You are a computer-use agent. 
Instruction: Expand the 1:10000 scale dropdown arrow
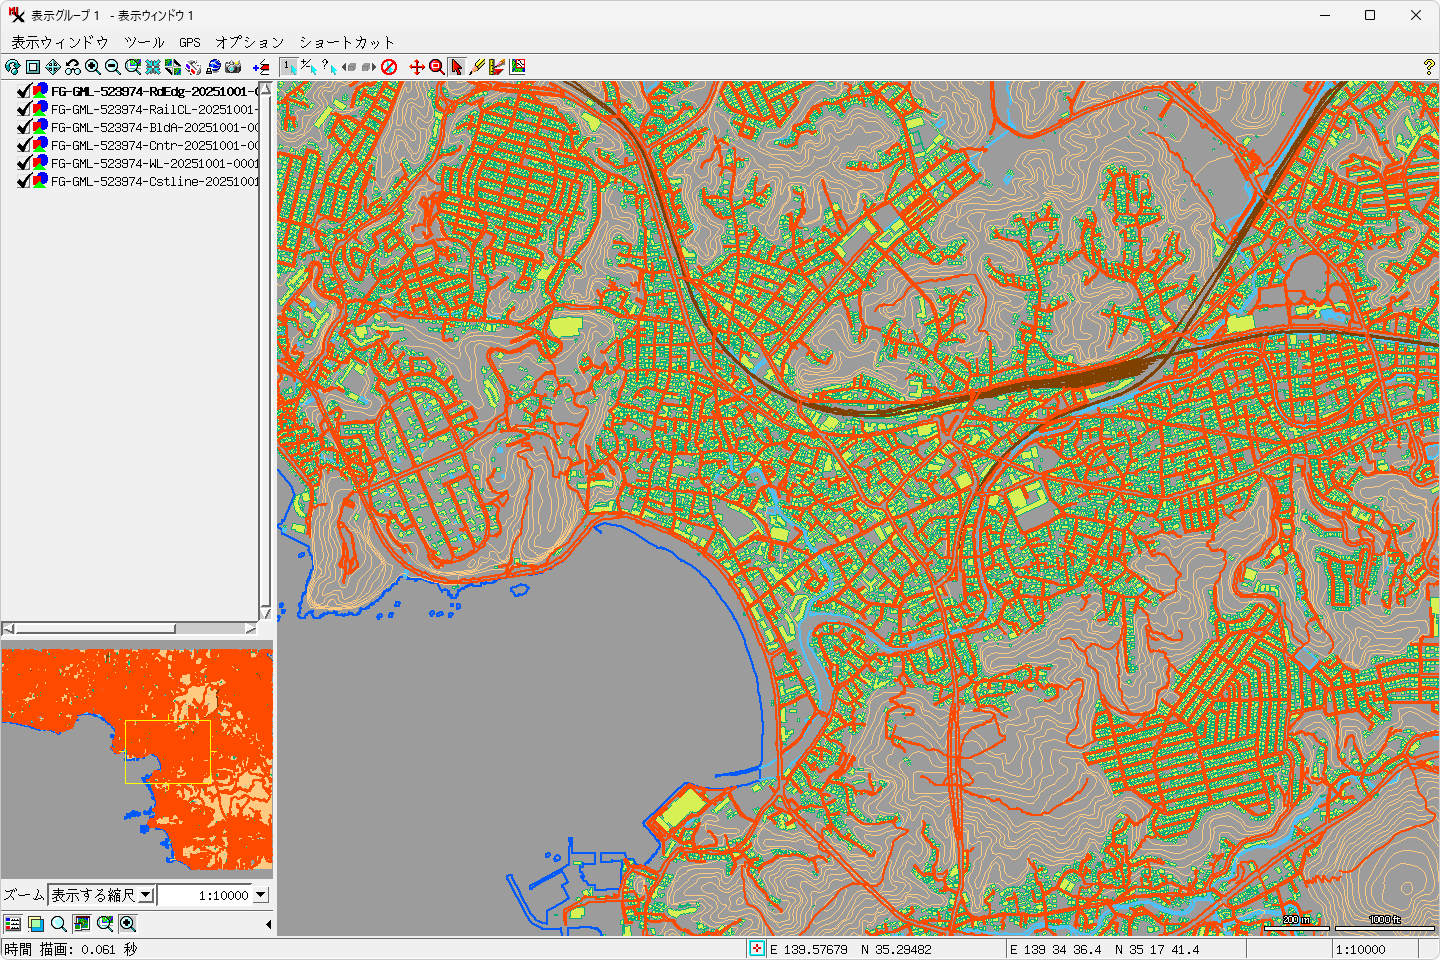(261, 895)
